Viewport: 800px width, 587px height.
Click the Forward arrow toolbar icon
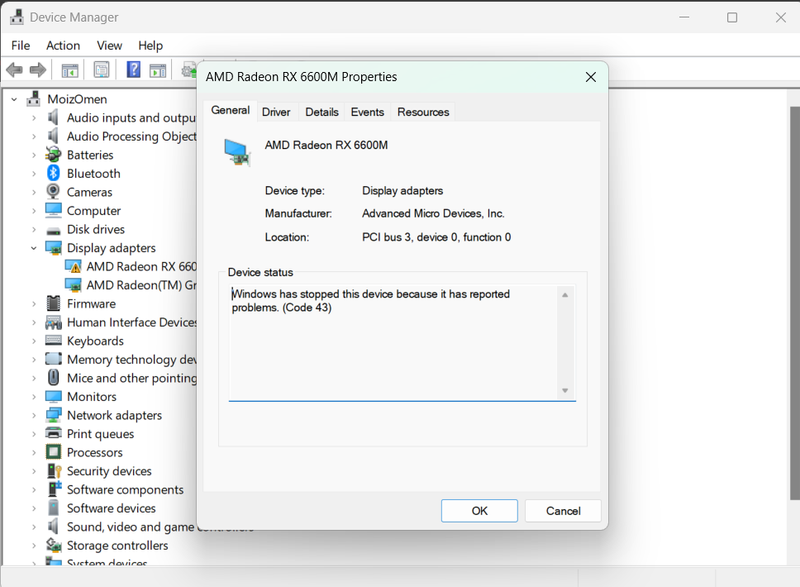pyautogui.click(x=38, y=69)
